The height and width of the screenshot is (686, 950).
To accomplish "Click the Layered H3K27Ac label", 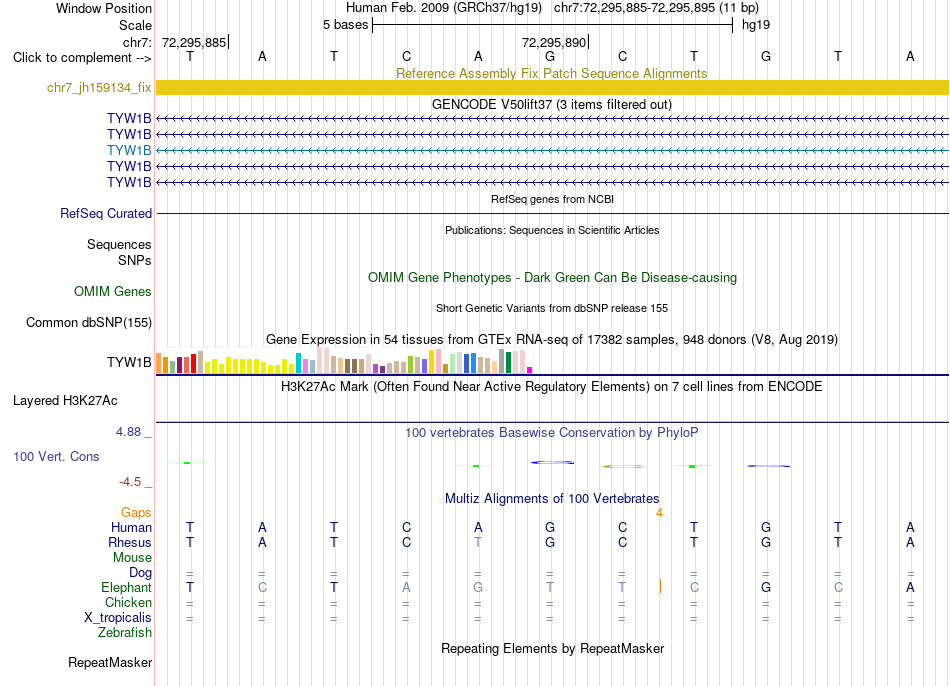I will 65,401.
